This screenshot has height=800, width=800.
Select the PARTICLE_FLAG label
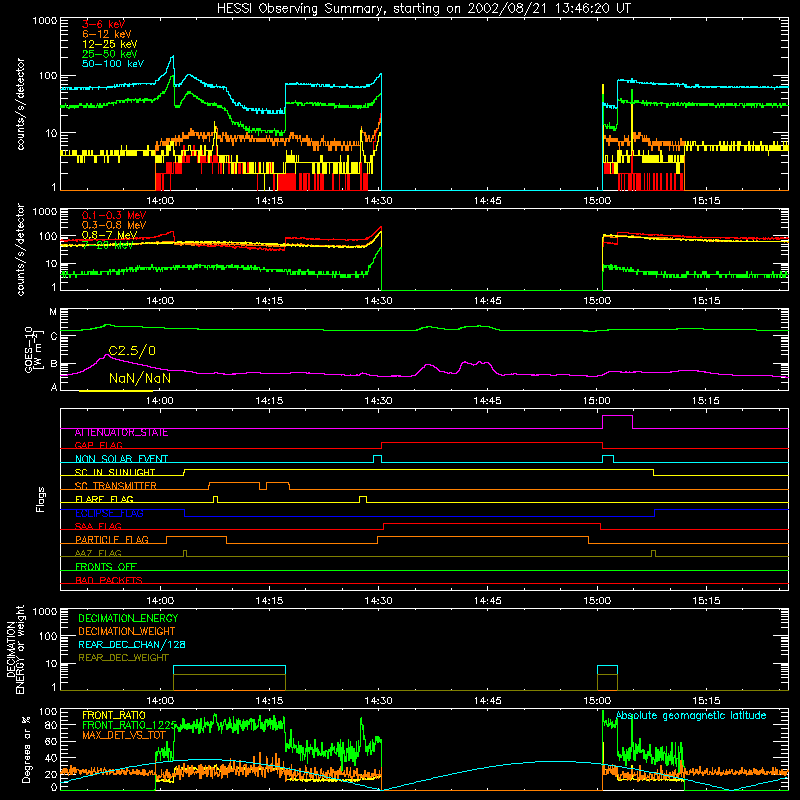click(112, 540)
